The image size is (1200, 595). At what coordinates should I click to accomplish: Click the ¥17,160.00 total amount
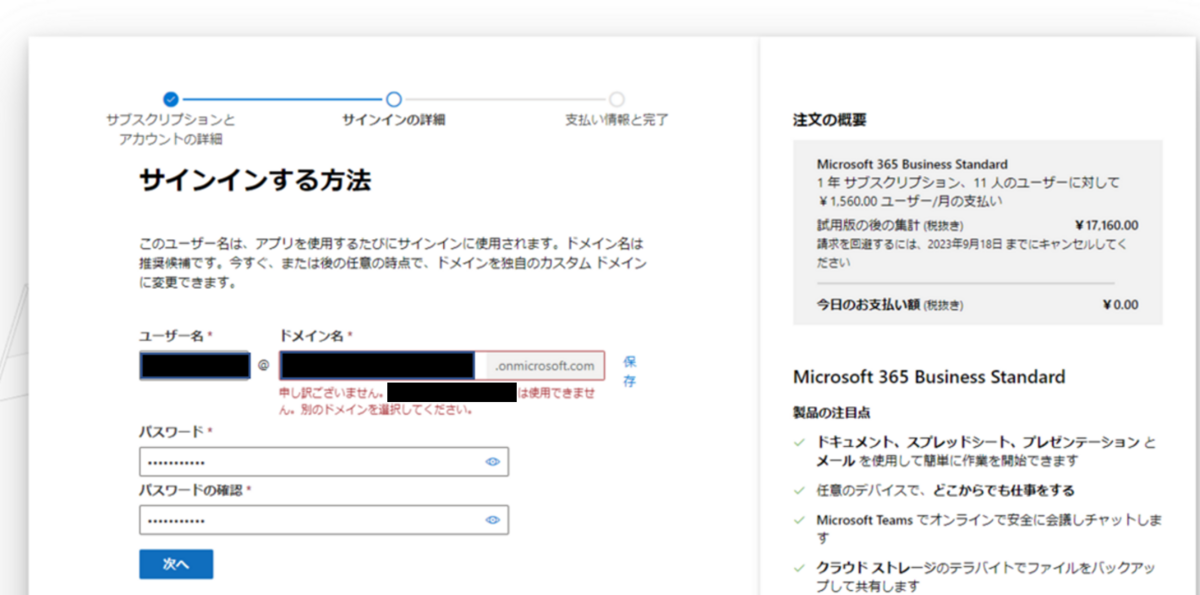point(1107,225)
